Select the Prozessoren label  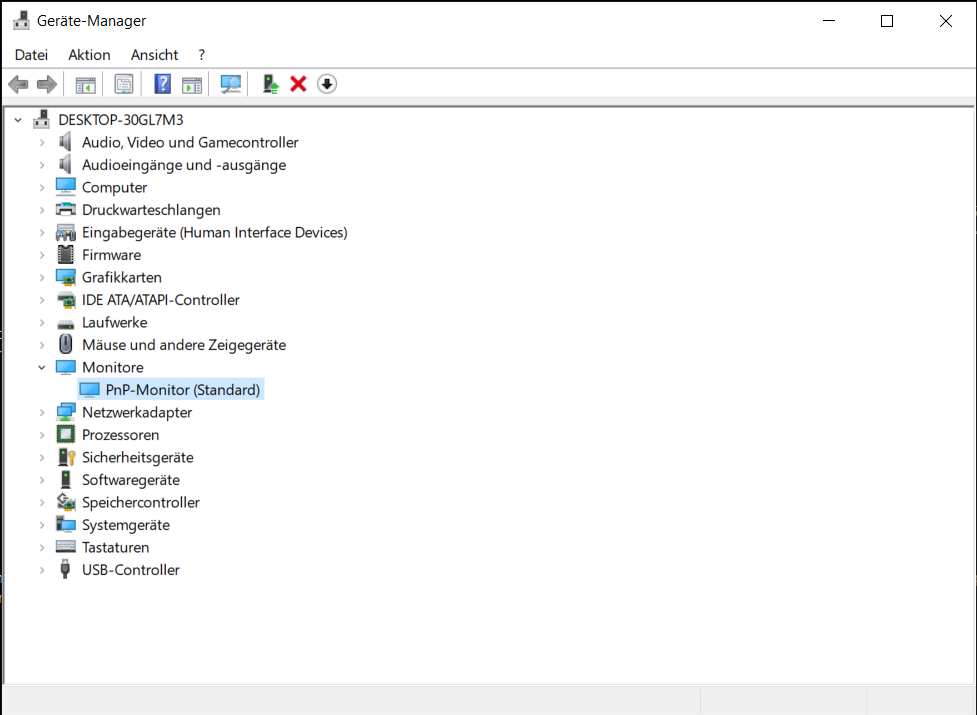[x=121, y=435]
